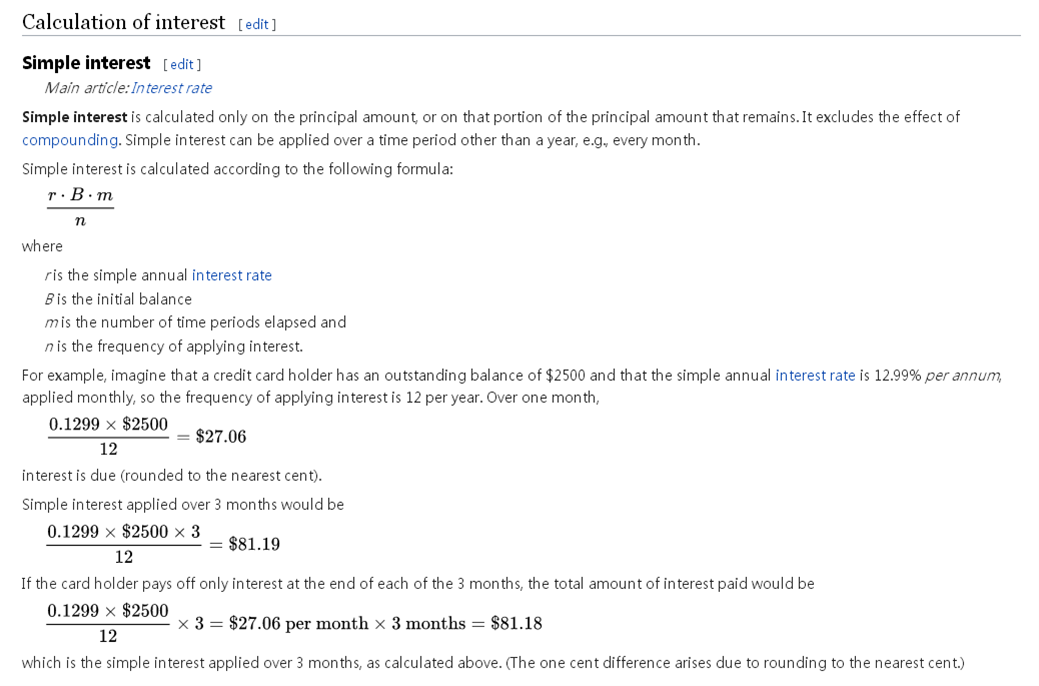
Task: Click the 'where' text below the formula
Action: (x=42, y=246)
